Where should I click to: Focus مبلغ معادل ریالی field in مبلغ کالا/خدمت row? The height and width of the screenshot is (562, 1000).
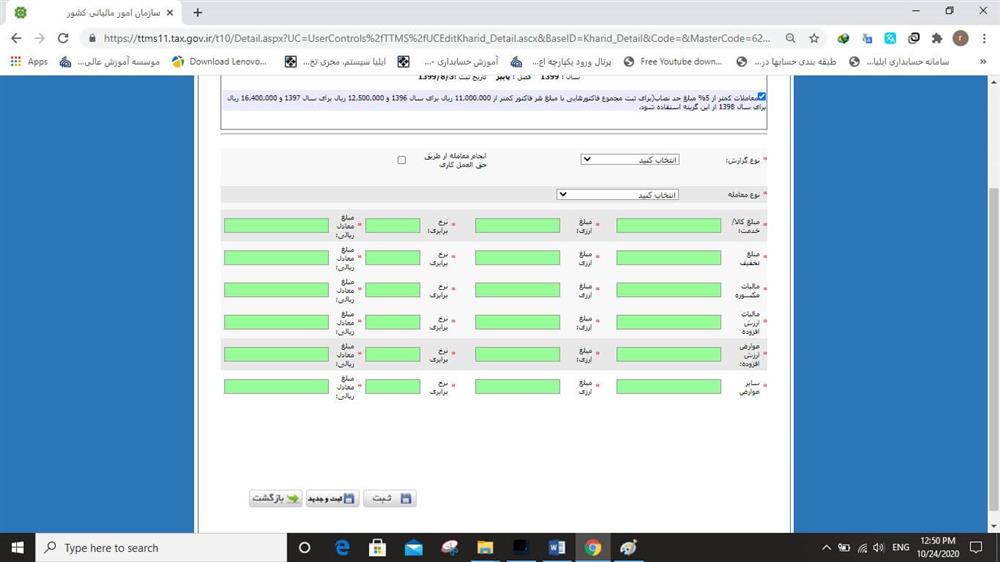pos(276,225)
